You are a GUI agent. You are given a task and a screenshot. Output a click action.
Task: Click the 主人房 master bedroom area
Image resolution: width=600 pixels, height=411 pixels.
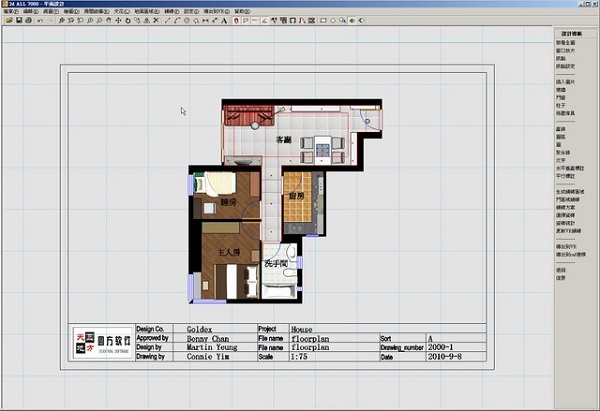(x=230, y=253)
